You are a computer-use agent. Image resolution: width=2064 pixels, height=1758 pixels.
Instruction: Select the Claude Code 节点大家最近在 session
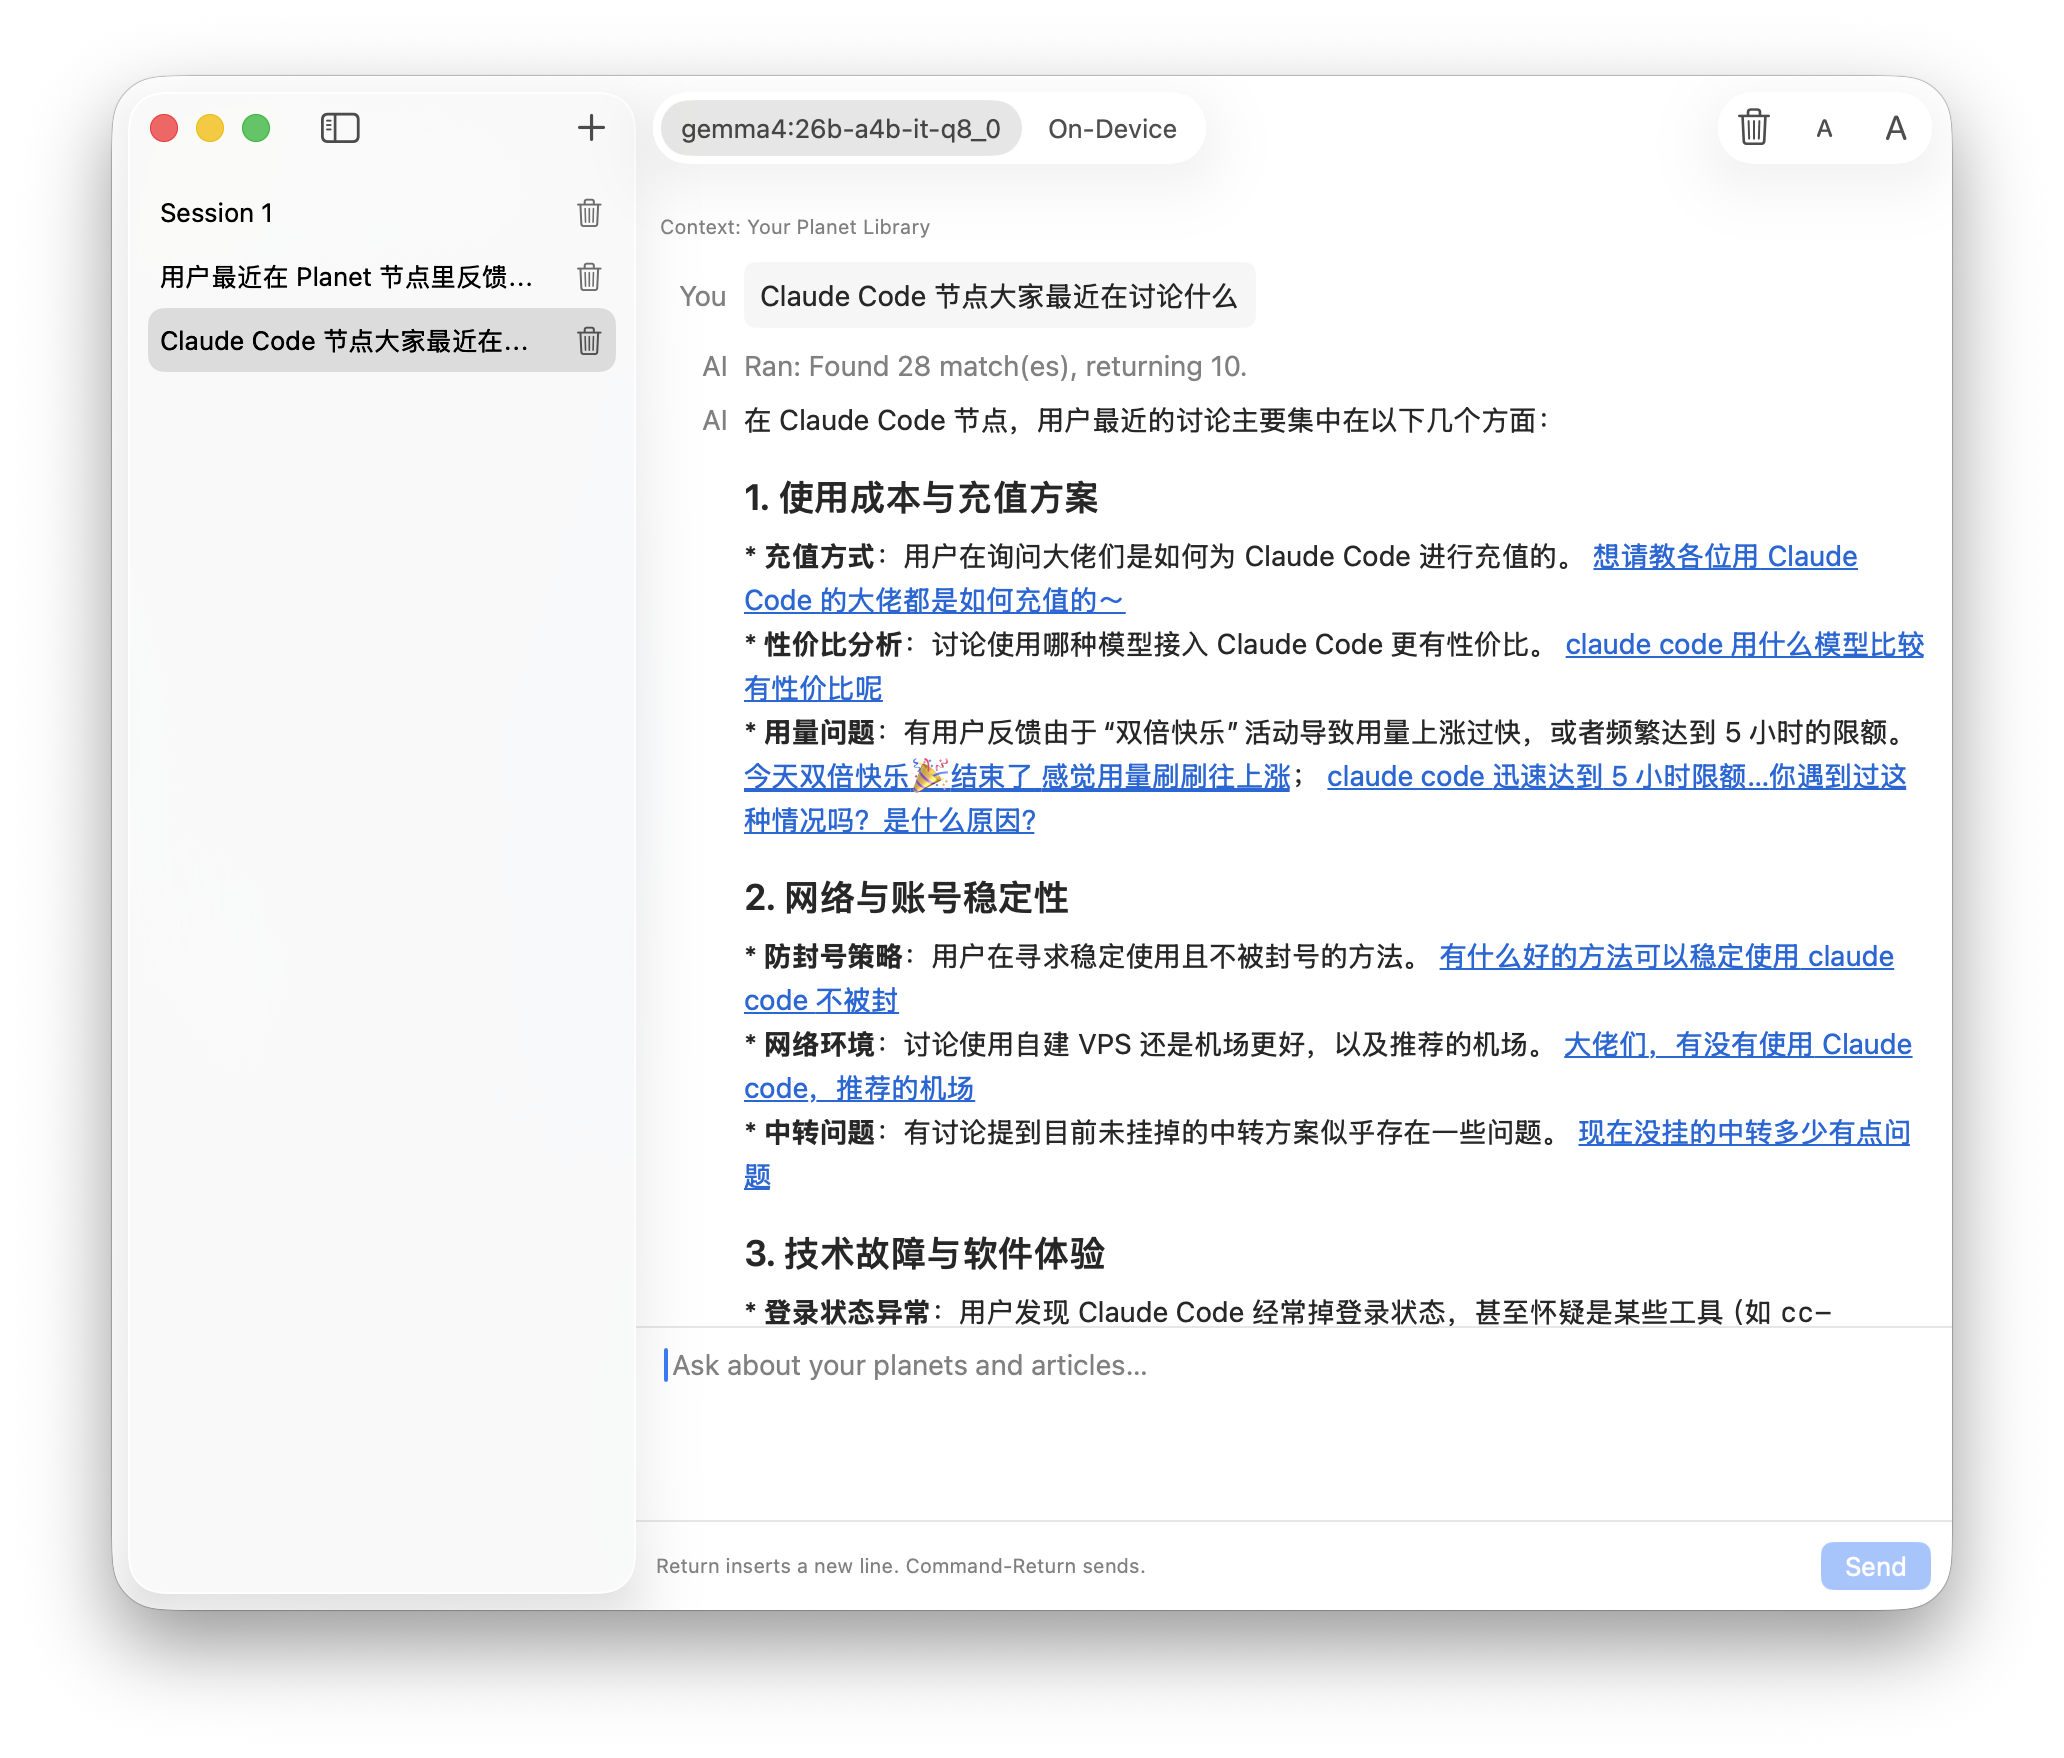(344, 341)
